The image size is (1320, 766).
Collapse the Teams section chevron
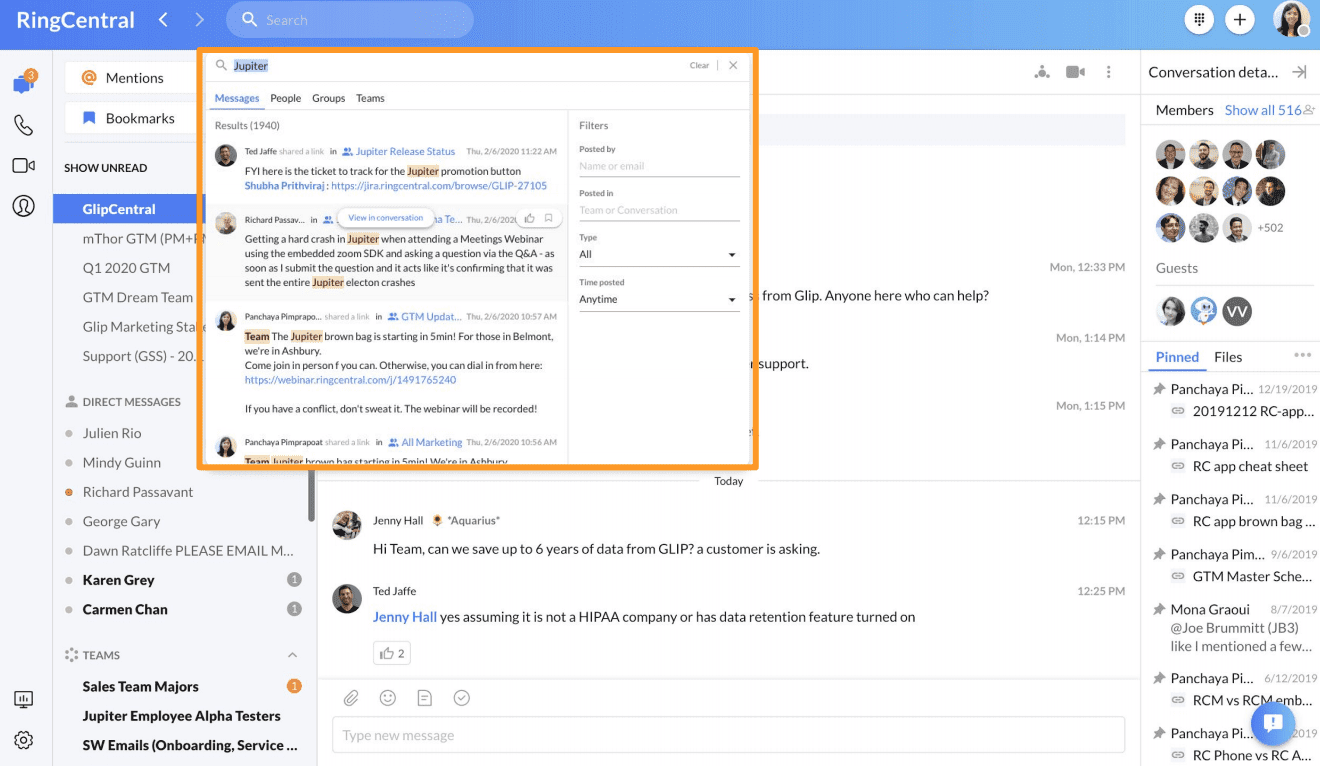[293, 655]
